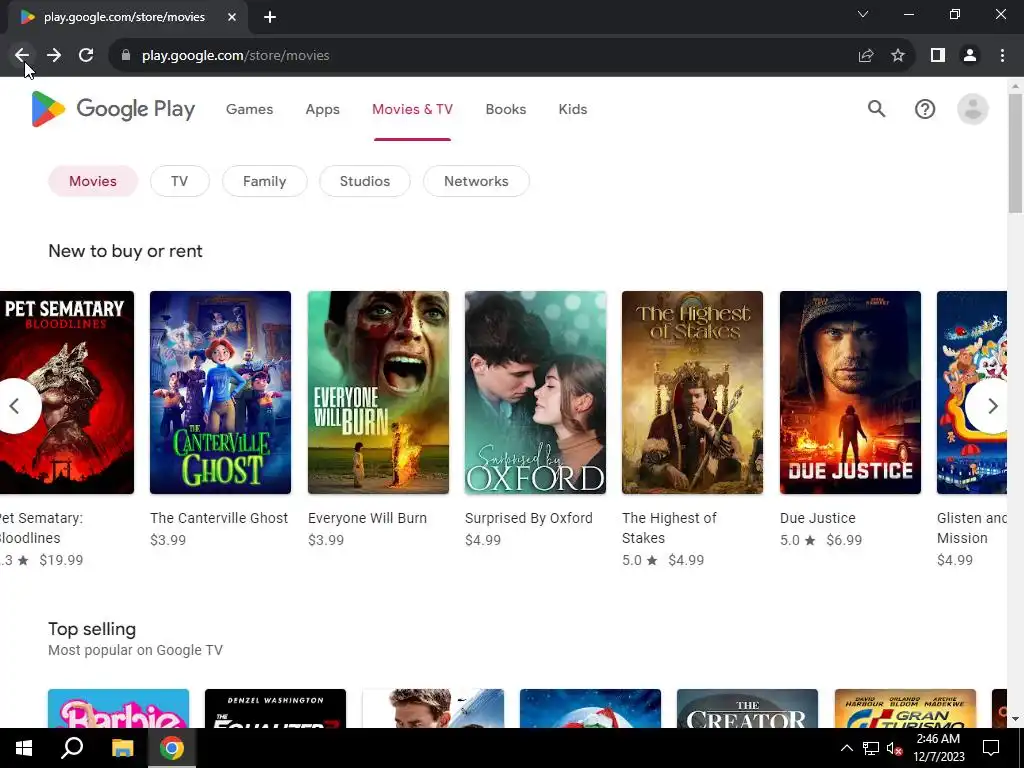The height and width of the screenshot is (768, 1024).
Task: Open File Explorer from taskbar
Action: [122, 748]
